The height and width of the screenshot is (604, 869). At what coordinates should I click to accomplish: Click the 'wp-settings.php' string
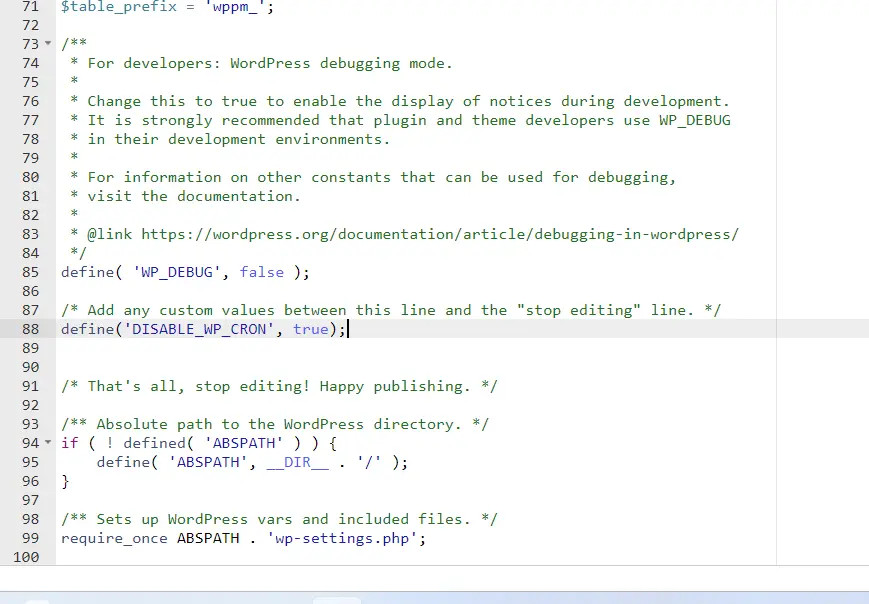pos(342,538)
